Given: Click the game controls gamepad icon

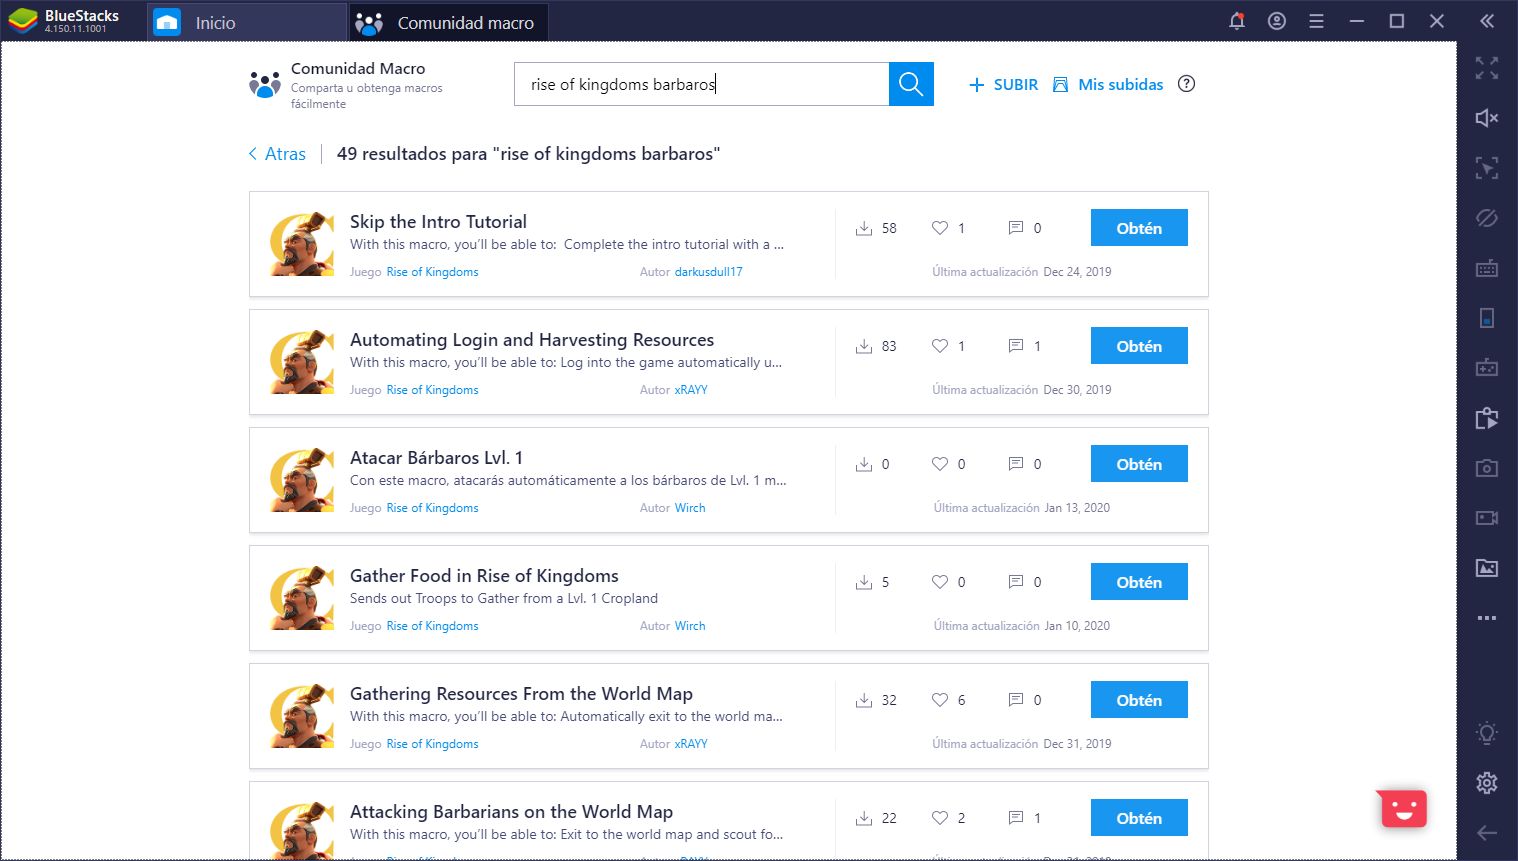Looking at the screenshot, I should (1487, 368).
